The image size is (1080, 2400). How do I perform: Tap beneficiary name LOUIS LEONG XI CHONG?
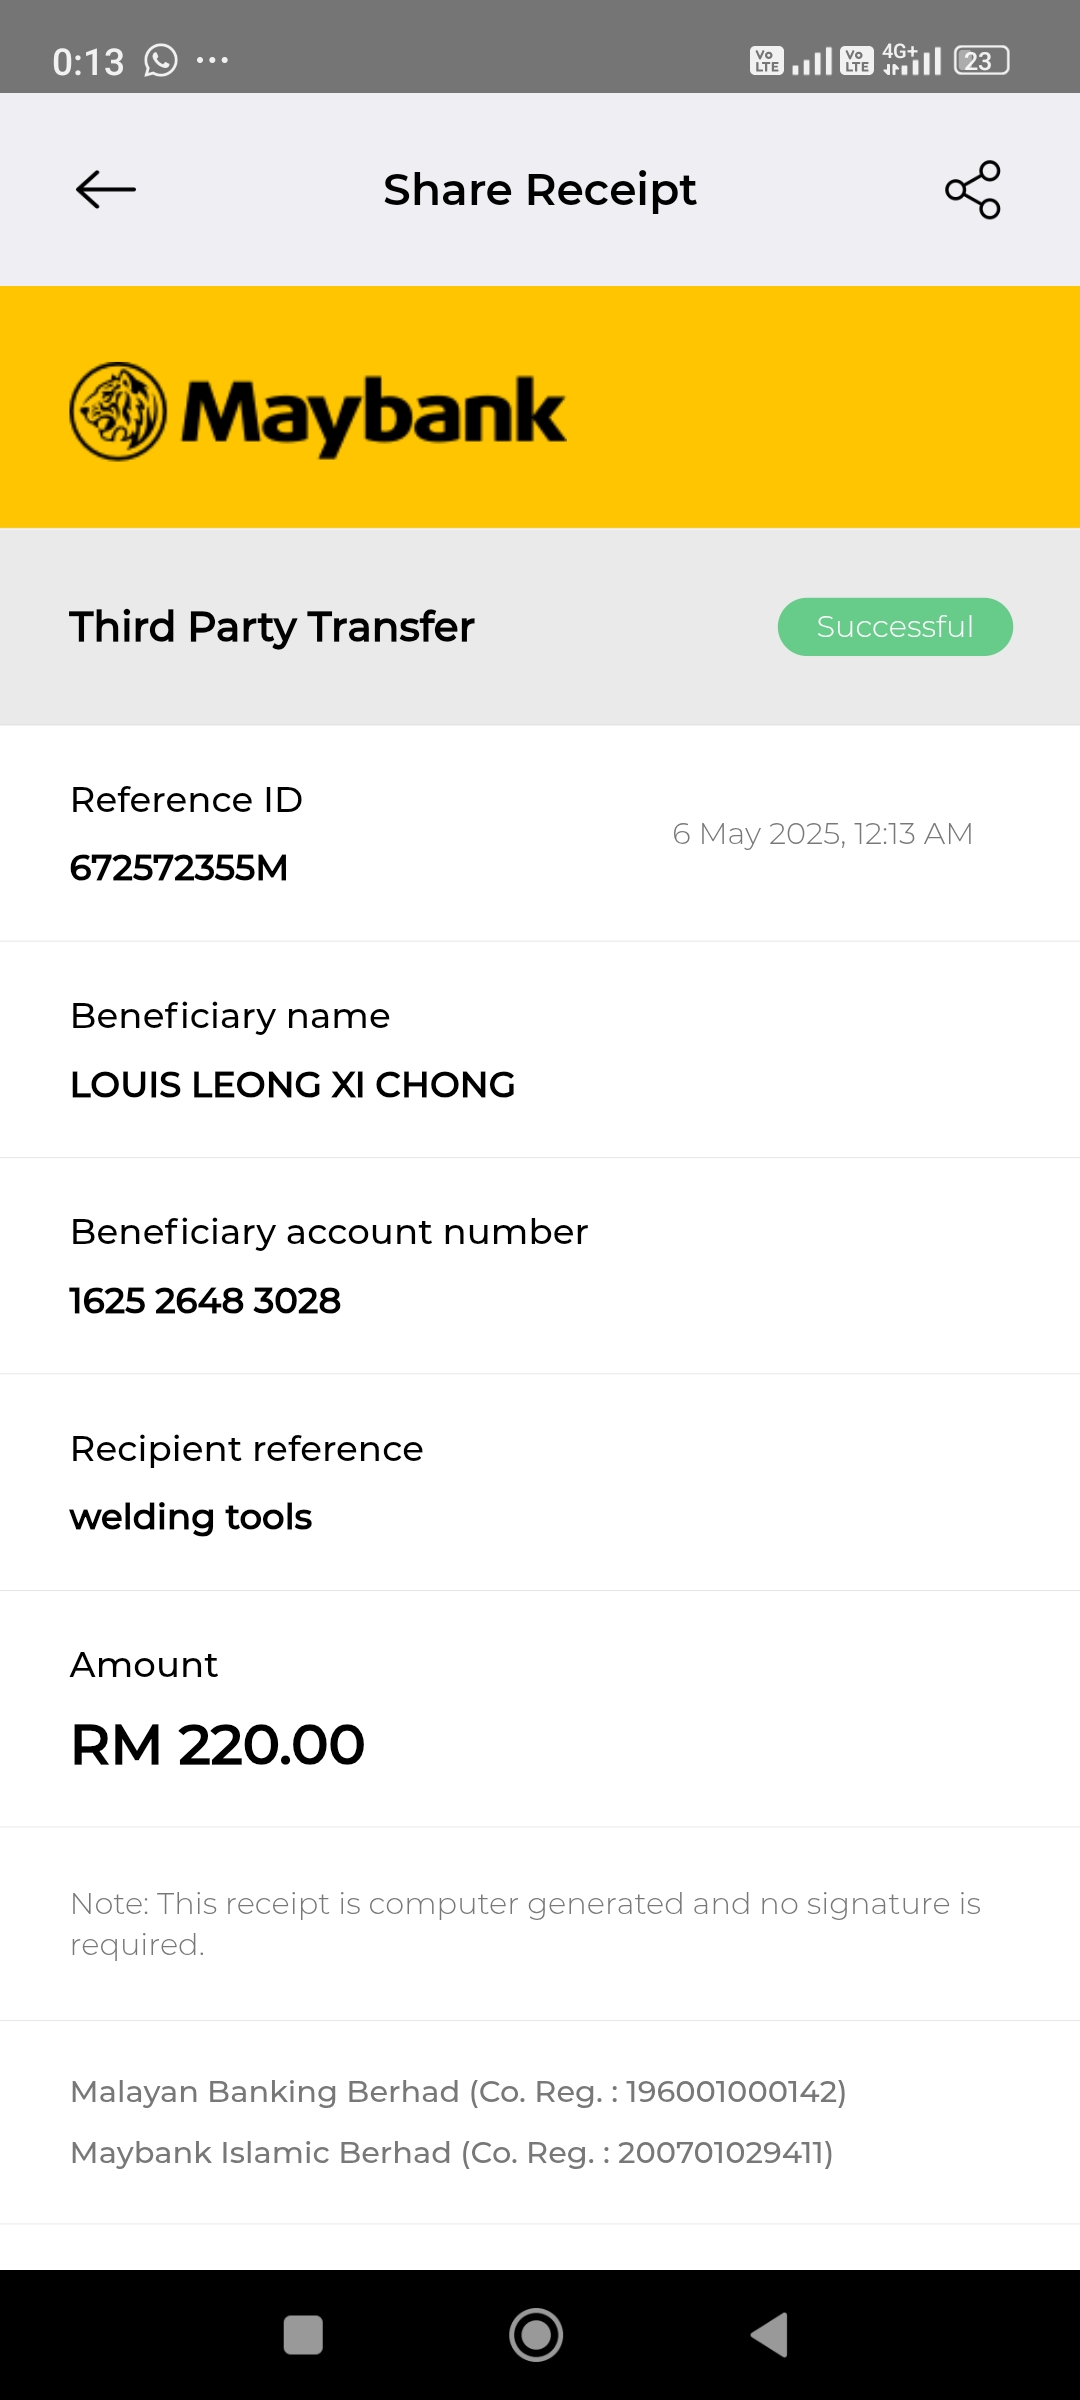tap(293, 1085)
